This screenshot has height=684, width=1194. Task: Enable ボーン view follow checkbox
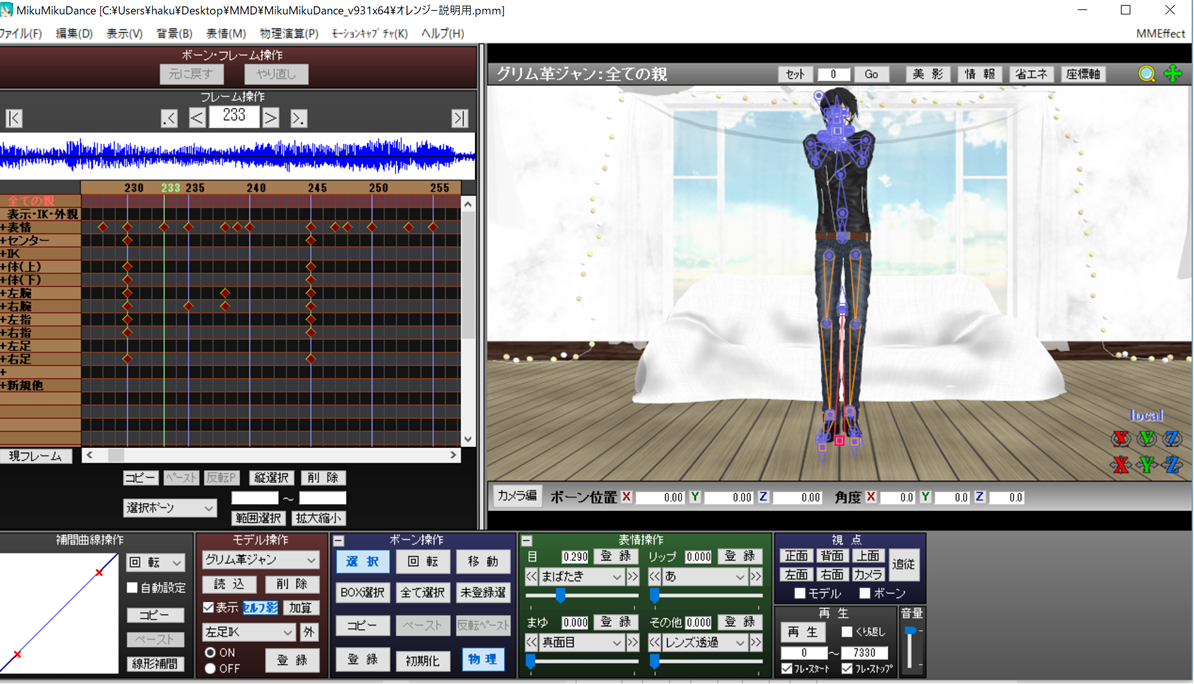(x=864, y=593)
